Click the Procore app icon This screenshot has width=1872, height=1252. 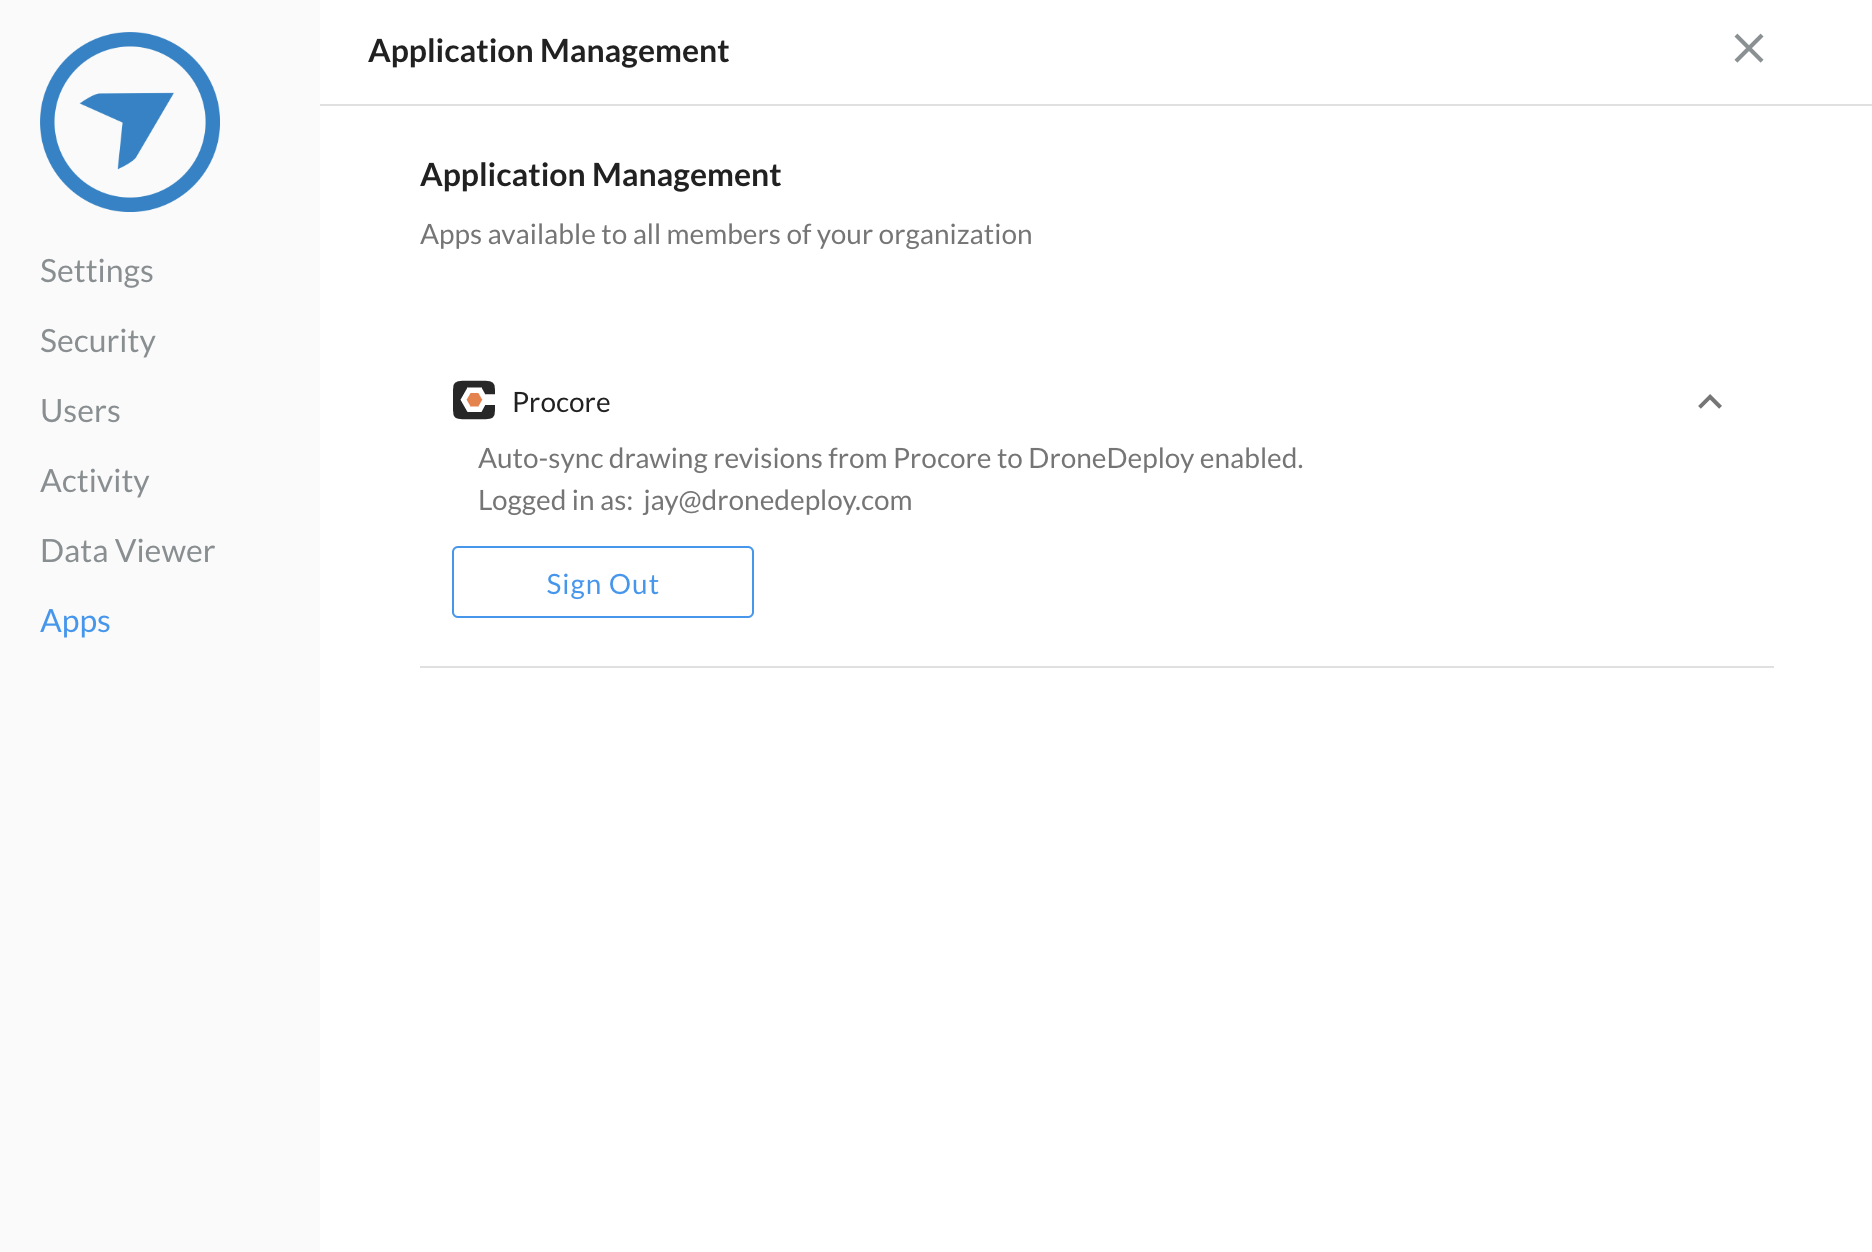pyautogui.click(x=474, y=401)
